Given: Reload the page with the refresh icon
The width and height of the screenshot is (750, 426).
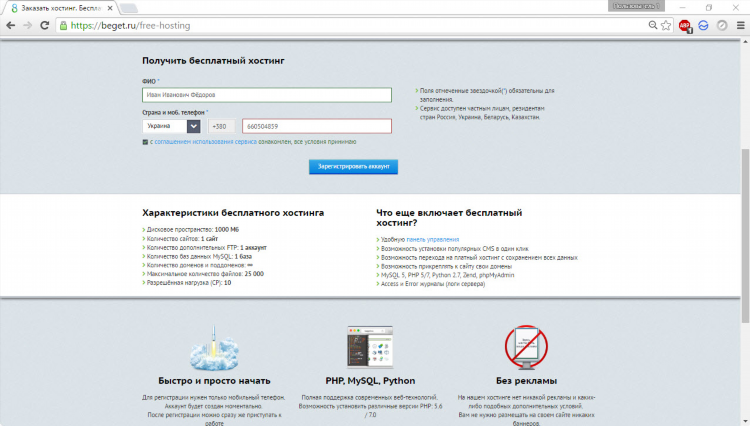Looking at the screenshot, I should (x=44, y=25).
